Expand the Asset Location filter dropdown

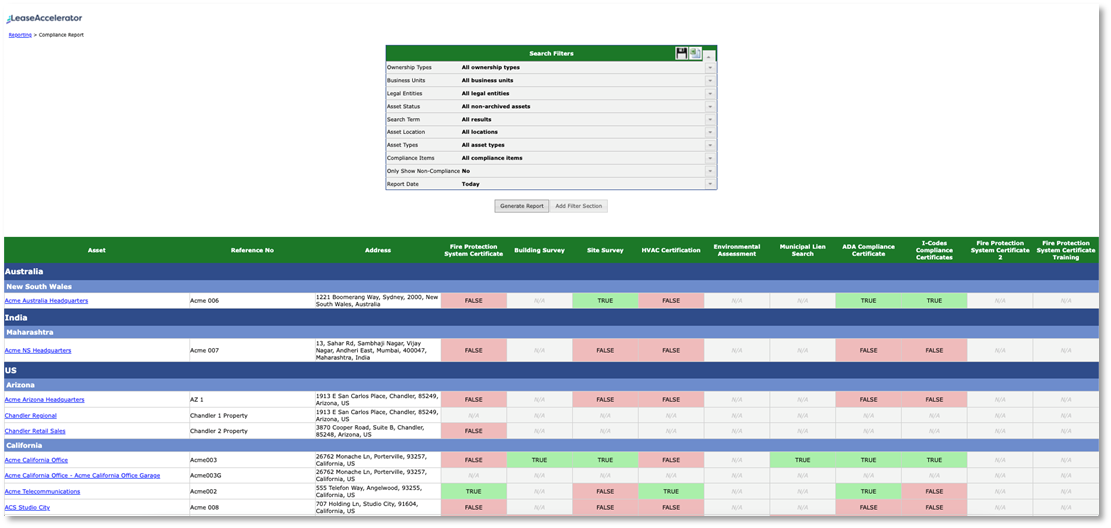point(710,132)
